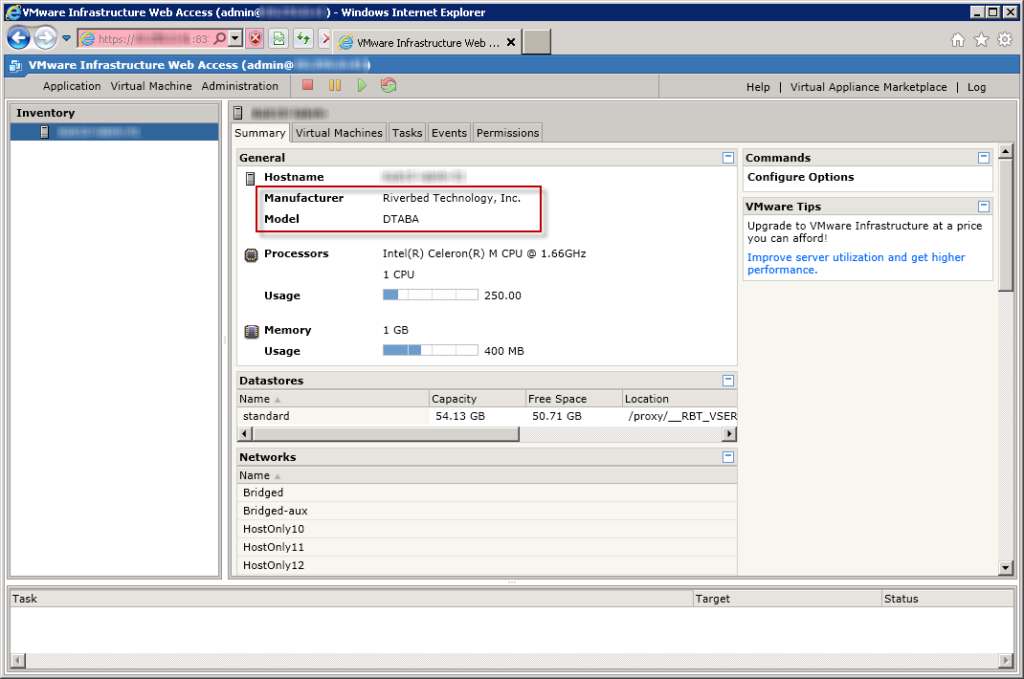Click the summary pane scroll up arrow
The width and height of the screenshot is (1024, 679).
(x=1006, y=151)
